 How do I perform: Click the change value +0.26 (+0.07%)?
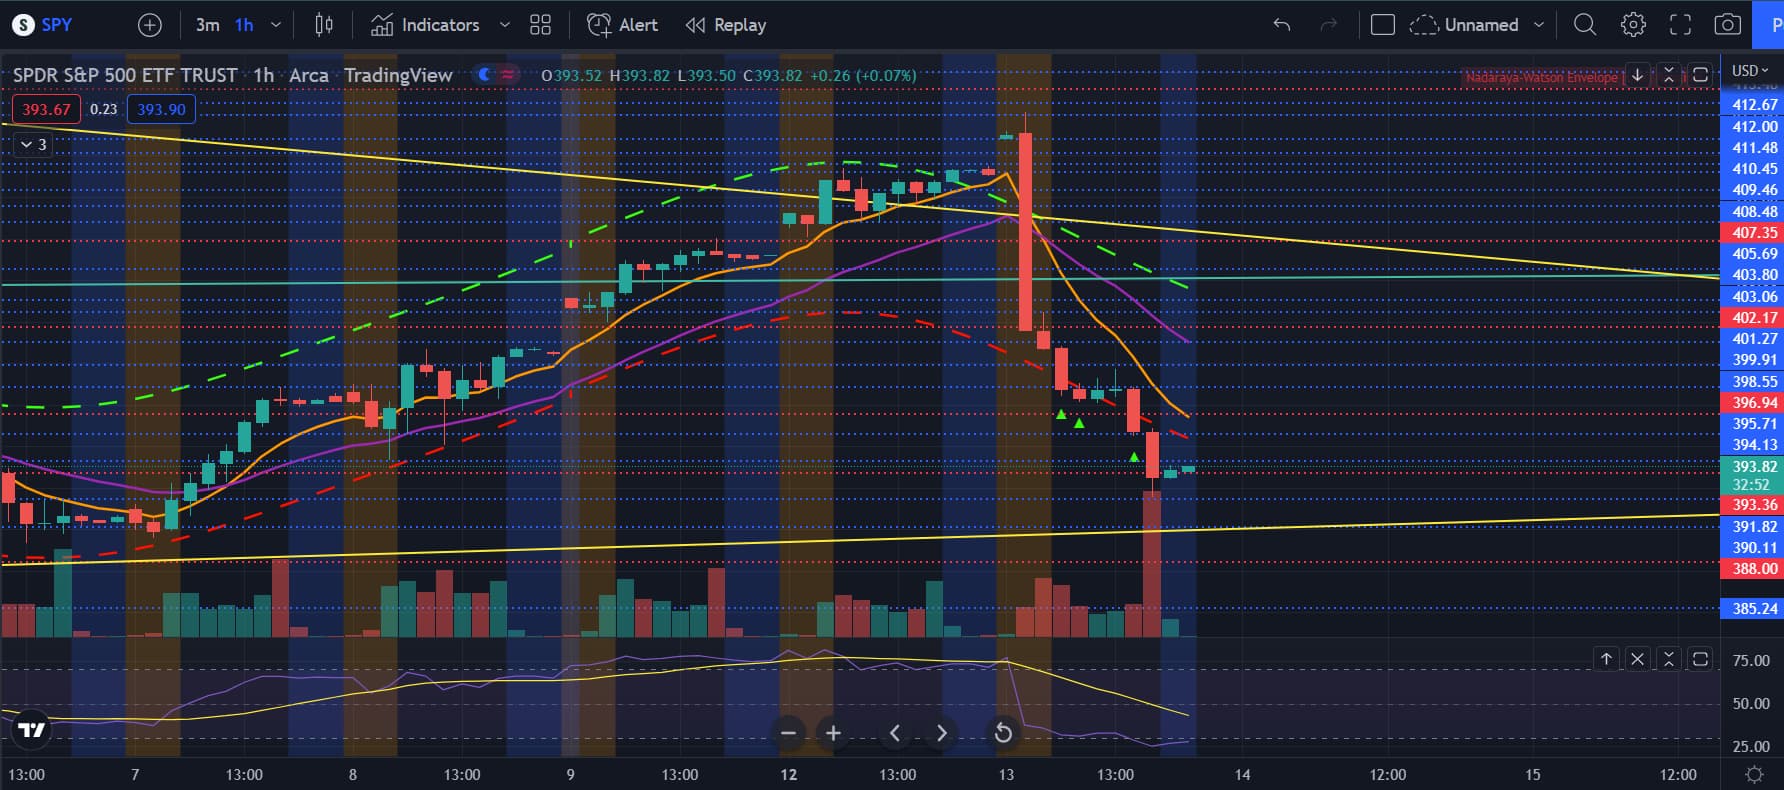(x=863, y=75)
